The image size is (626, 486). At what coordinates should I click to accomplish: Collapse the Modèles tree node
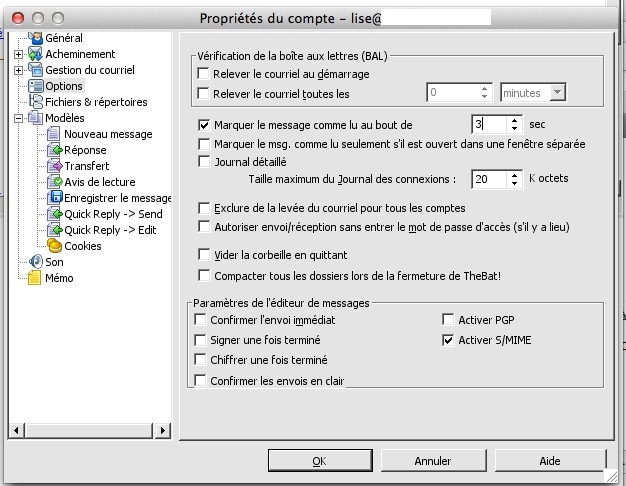18,118
